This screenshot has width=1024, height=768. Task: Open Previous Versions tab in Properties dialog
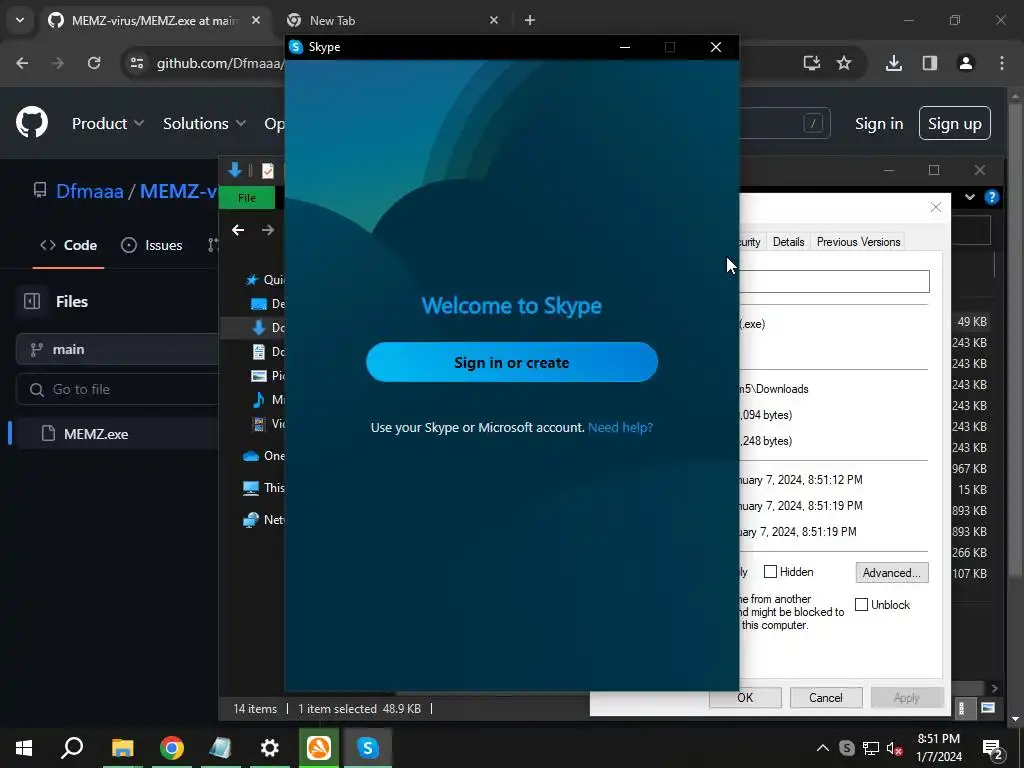858,242
